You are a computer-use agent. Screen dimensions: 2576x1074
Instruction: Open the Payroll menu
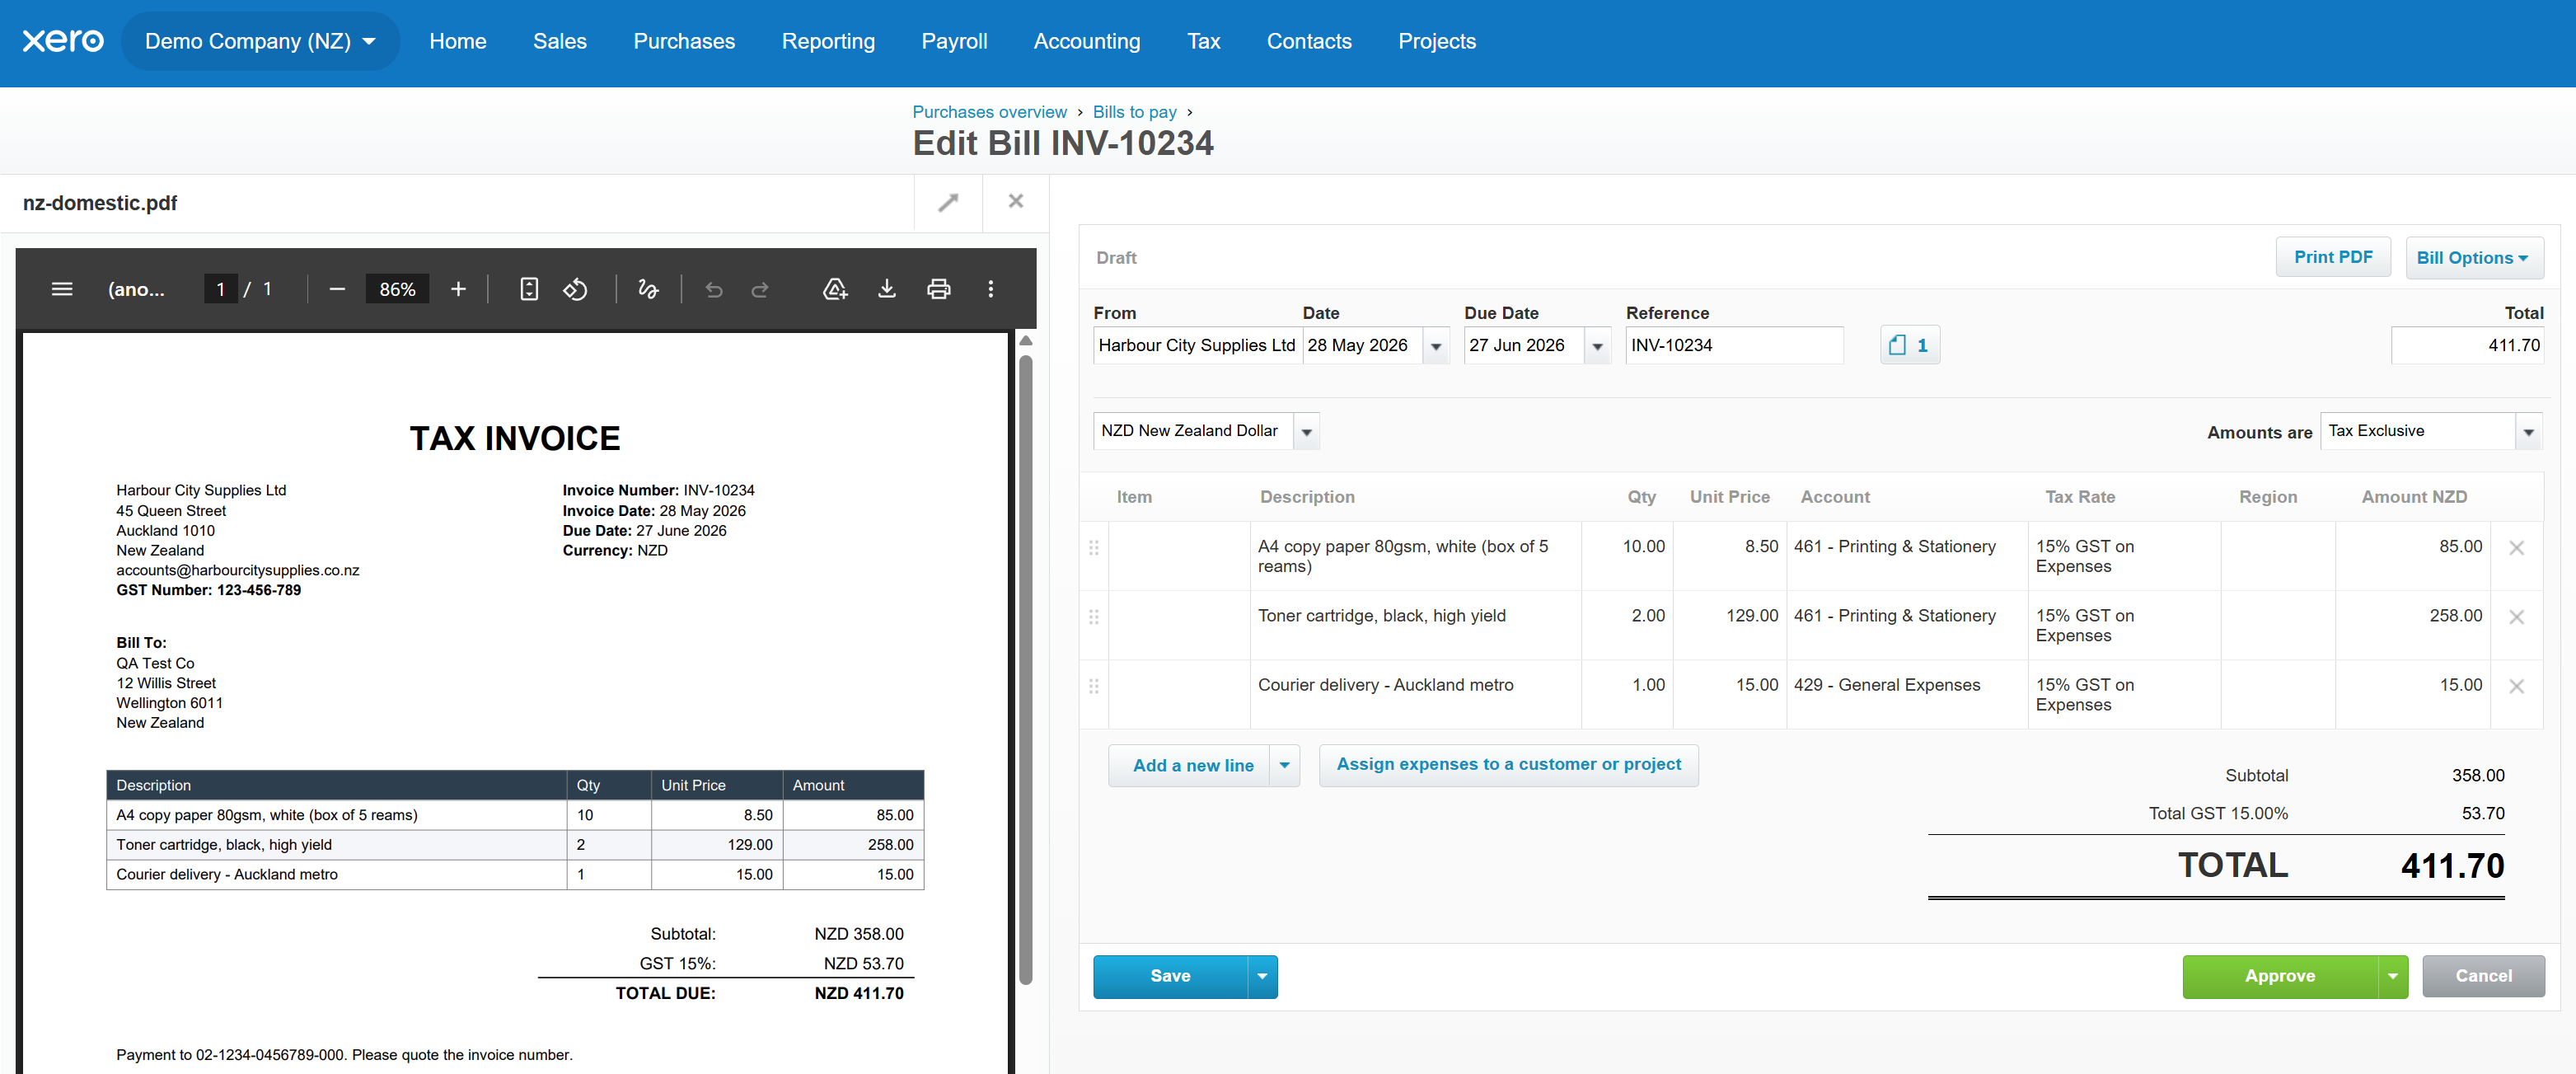pyautogui.click(x=954, y=41)
